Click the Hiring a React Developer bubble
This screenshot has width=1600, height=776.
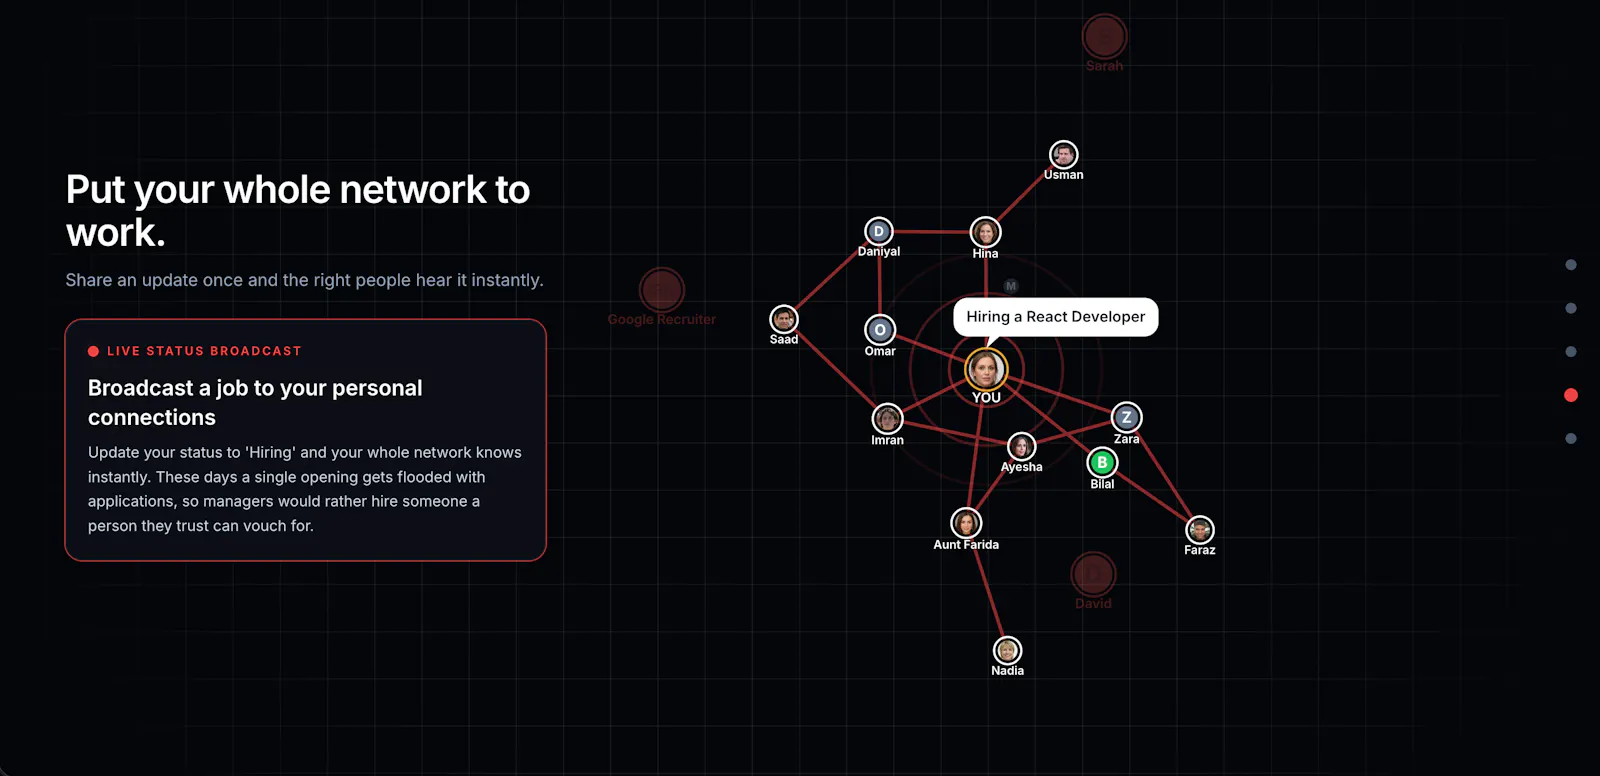1056,317
